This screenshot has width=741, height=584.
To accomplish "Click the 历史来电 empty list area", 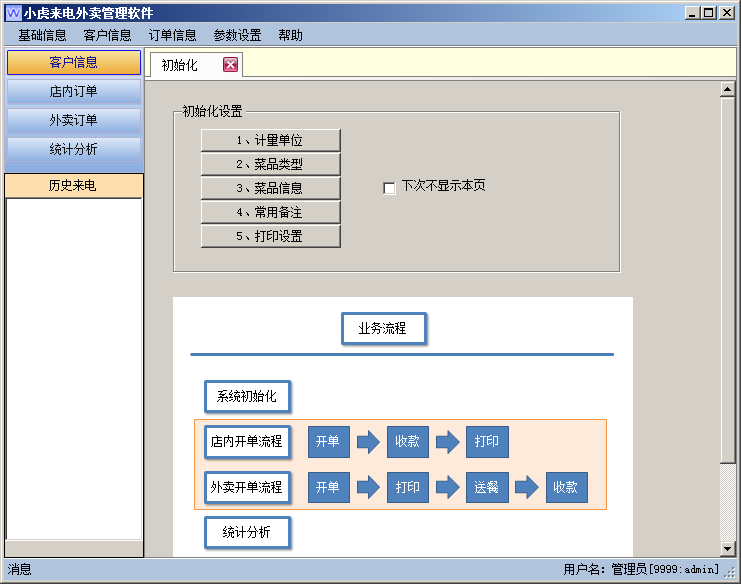I will (x=74, y=369).
